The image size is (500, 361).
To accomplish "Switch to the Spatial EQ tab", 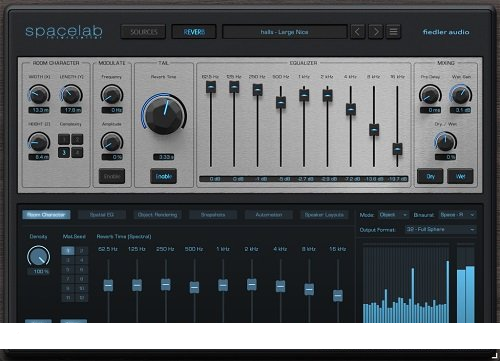I will click(x=102, y=215).
